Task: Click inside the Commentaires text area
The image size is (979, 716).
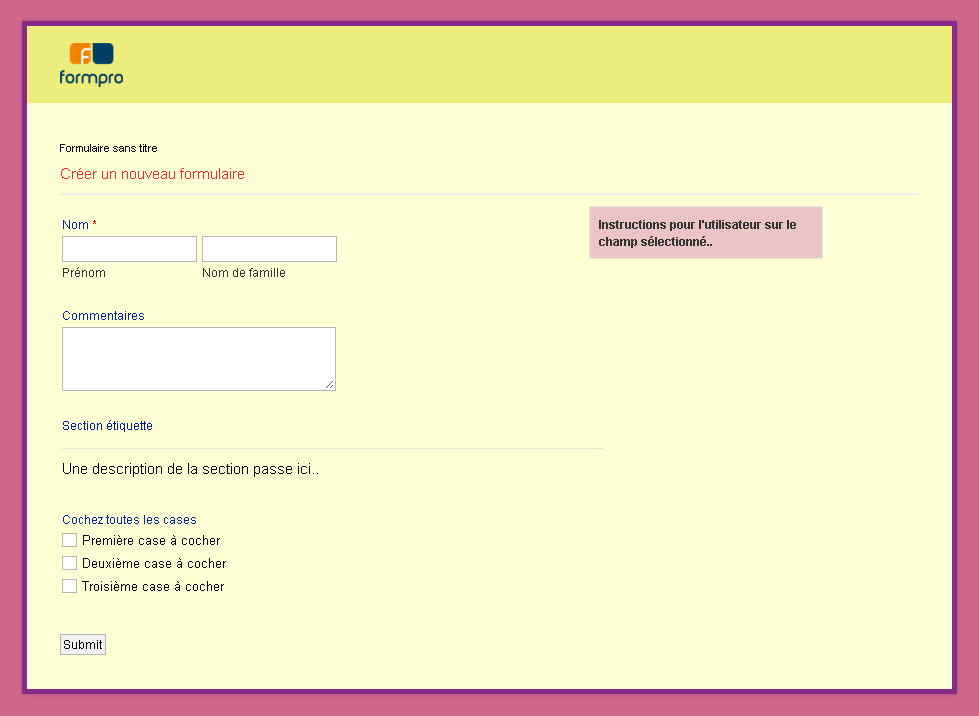Action: click(198, 358)
